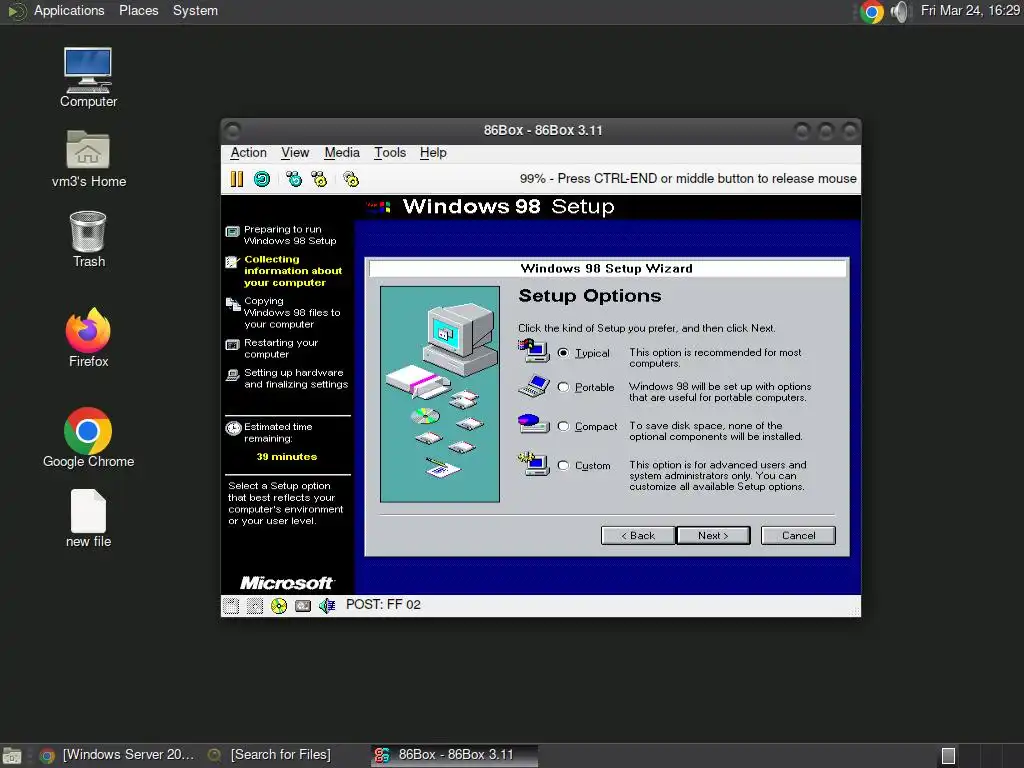The image size is (1024, 768).
Task: Send Ctrl+Alt+Esc via the toolbar icon
Action: (x=319, y=179)
